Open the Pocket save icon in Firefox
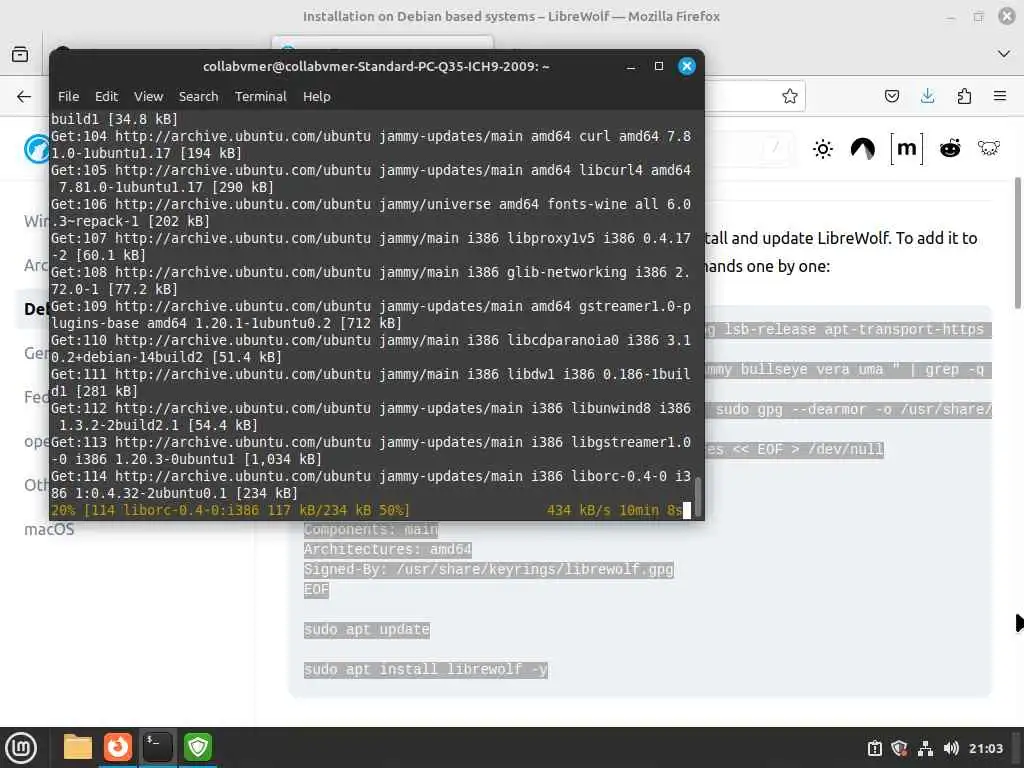The width and height of the screenshot is (1024, 768). (891, 97)
